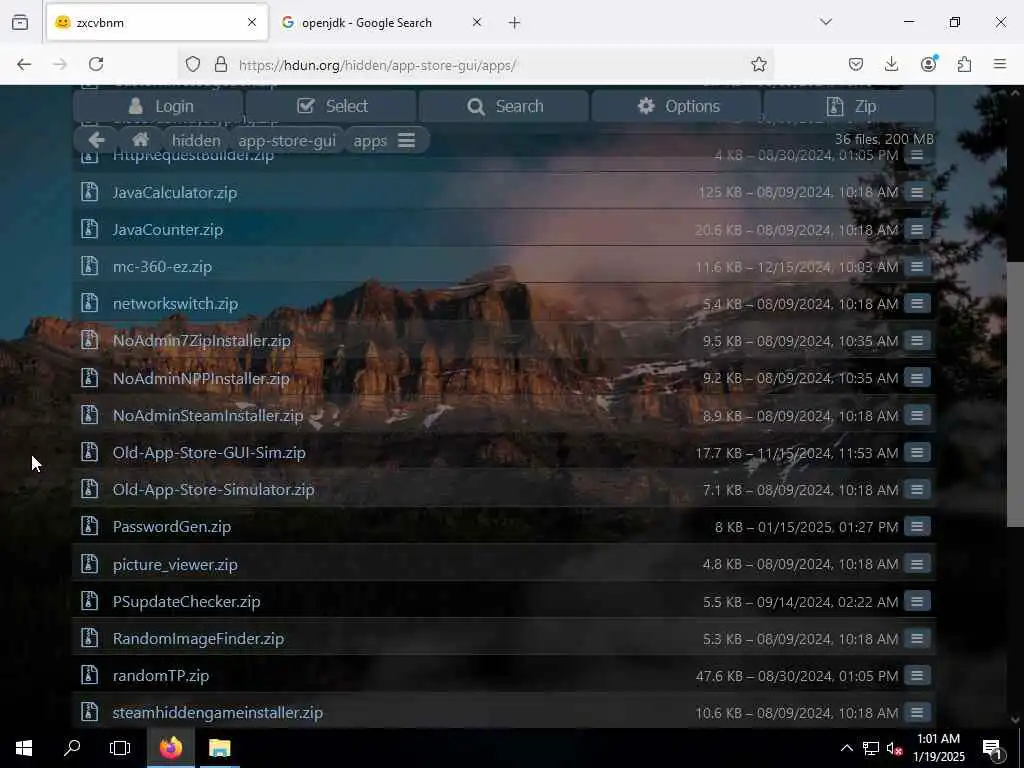This screenshot has height=768, width=1024.
Task: Click the zip icon beside JavaCounter.zip
Action: 89,229
